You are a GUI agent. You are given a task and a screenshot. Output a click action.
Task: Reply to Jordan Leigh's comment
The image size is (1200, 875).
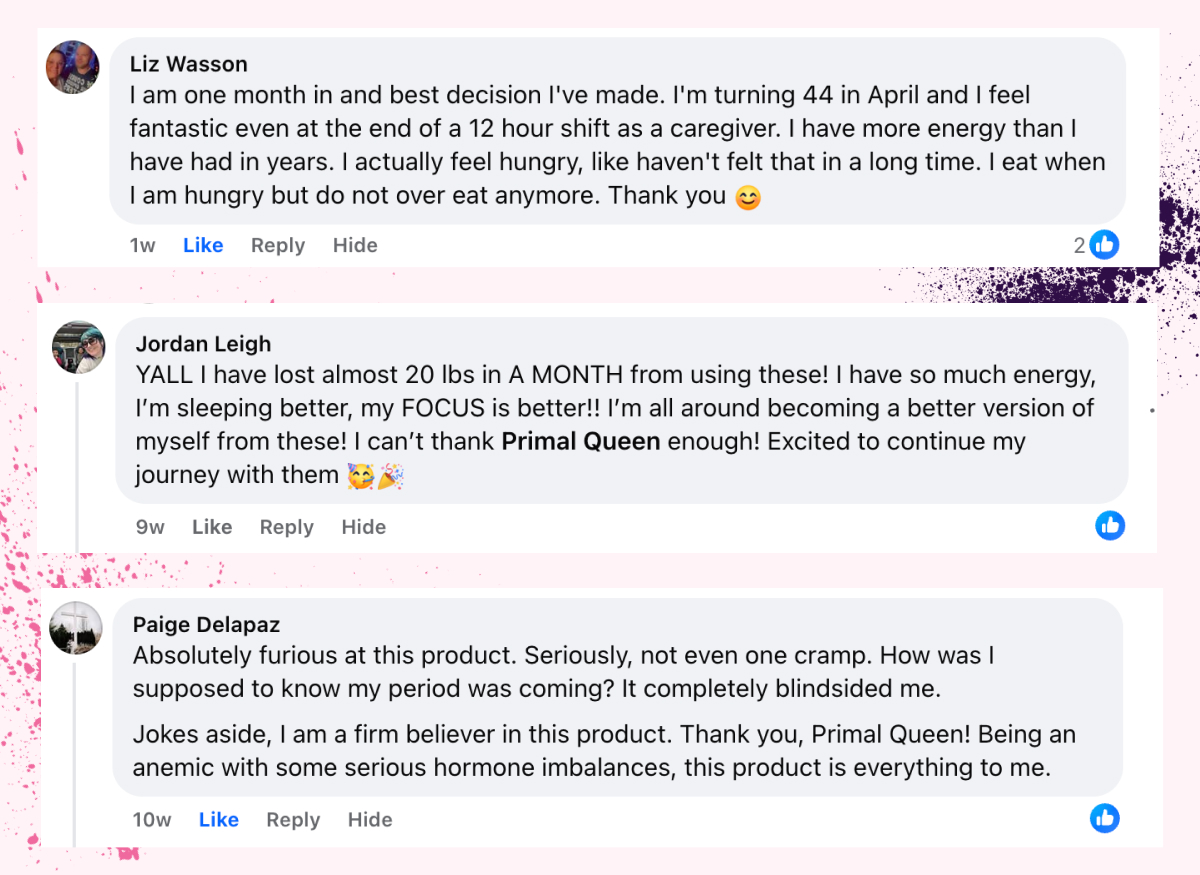287,526
